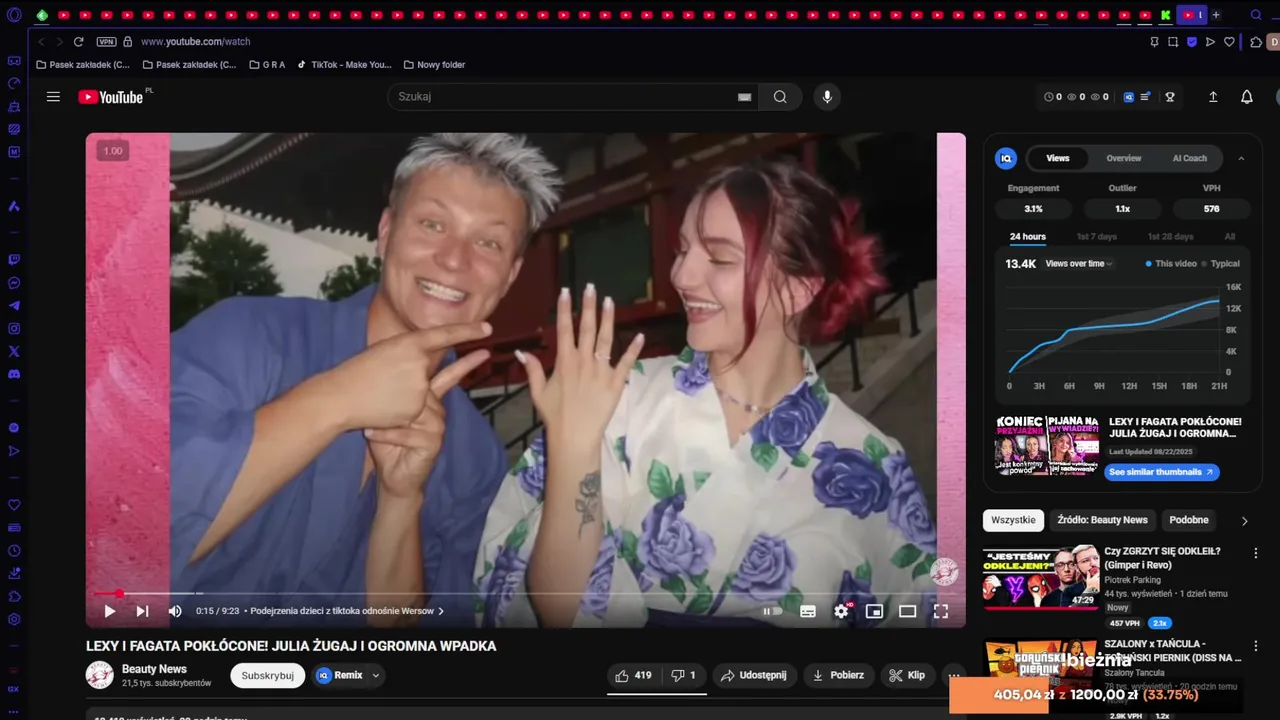Image resolution: width=1280 pixels, height=720 pixels.
Task: Open history clock in the sidebar
Action: (14, 551)
